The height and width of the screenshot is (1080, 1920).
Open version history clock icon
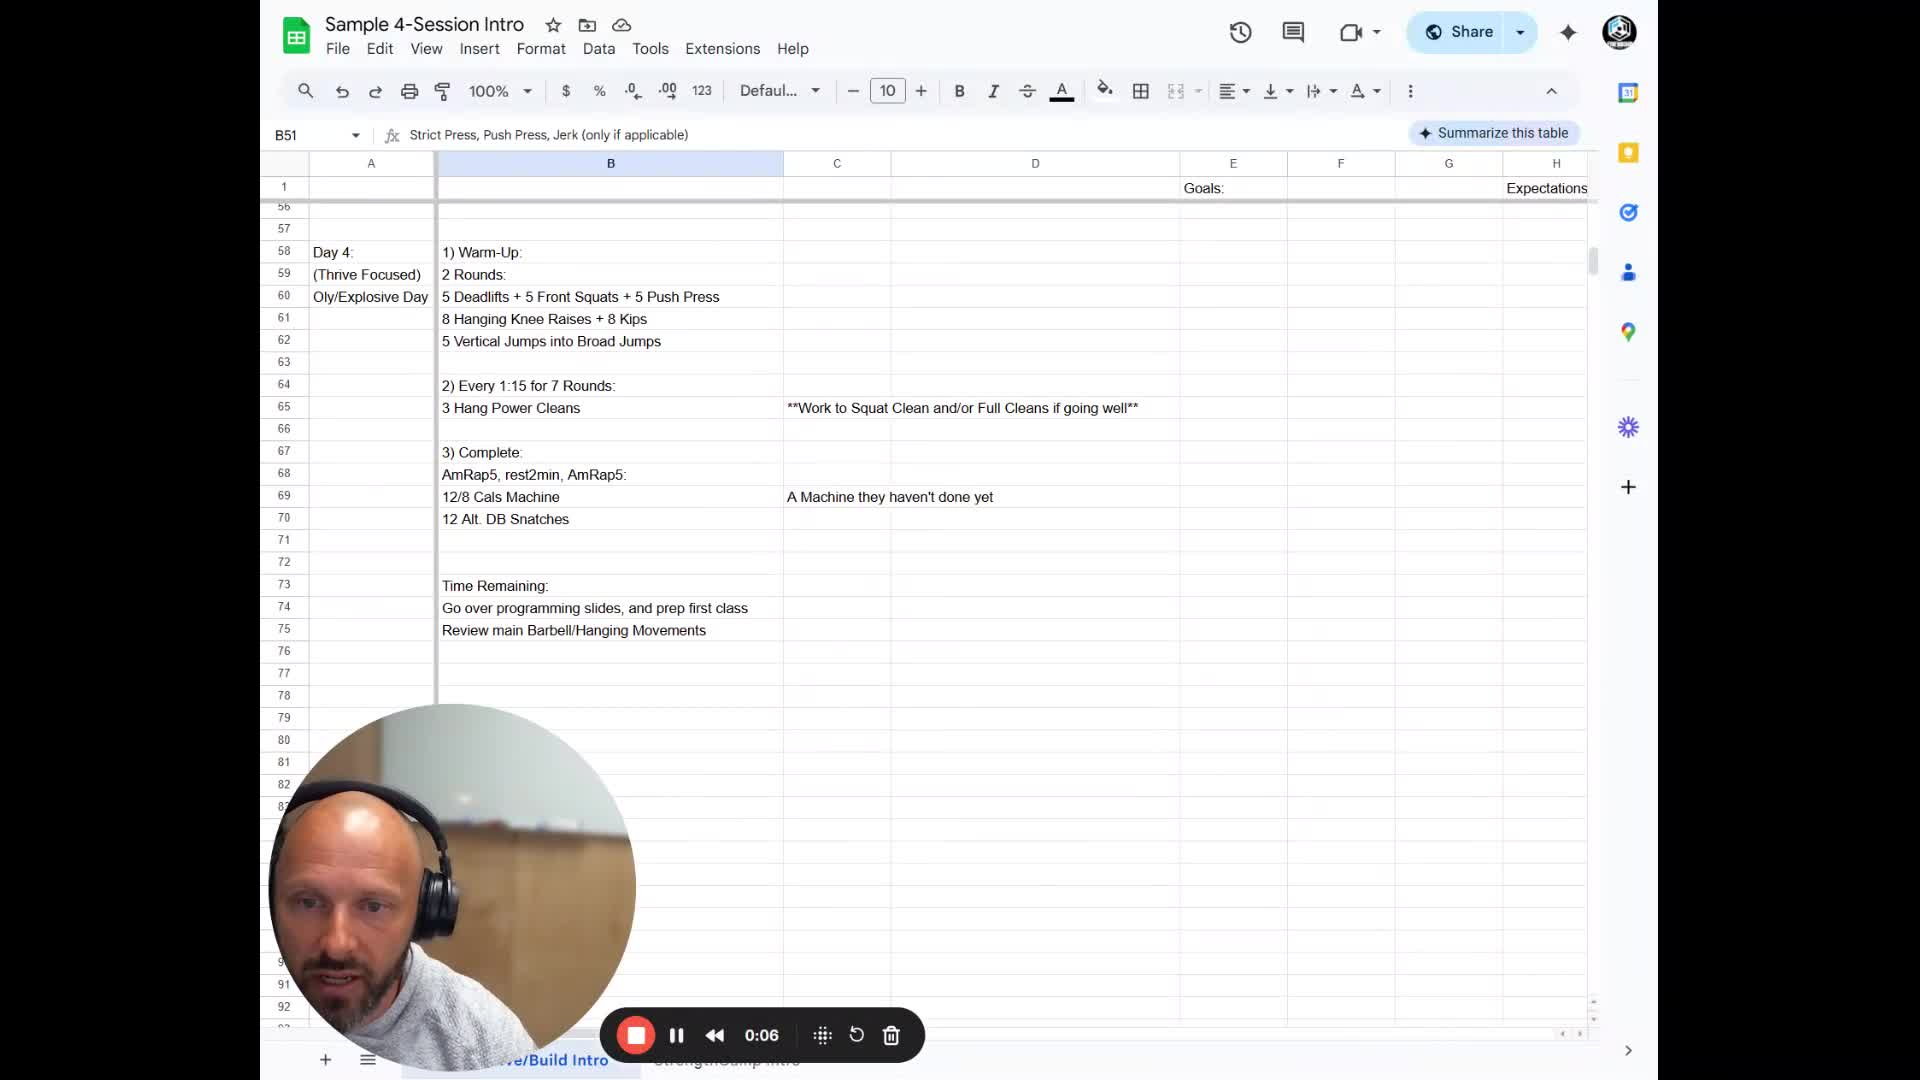pos(1240,32)
